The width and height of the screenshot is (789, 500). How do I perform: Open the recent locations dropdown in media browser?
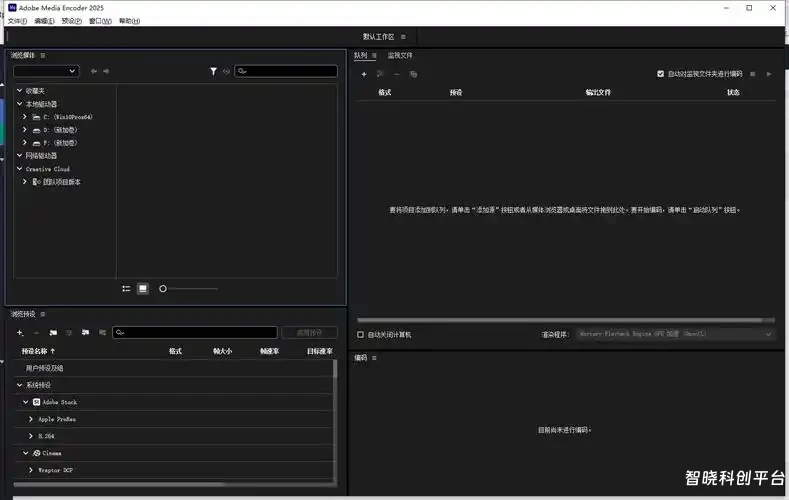coord(46,71)
